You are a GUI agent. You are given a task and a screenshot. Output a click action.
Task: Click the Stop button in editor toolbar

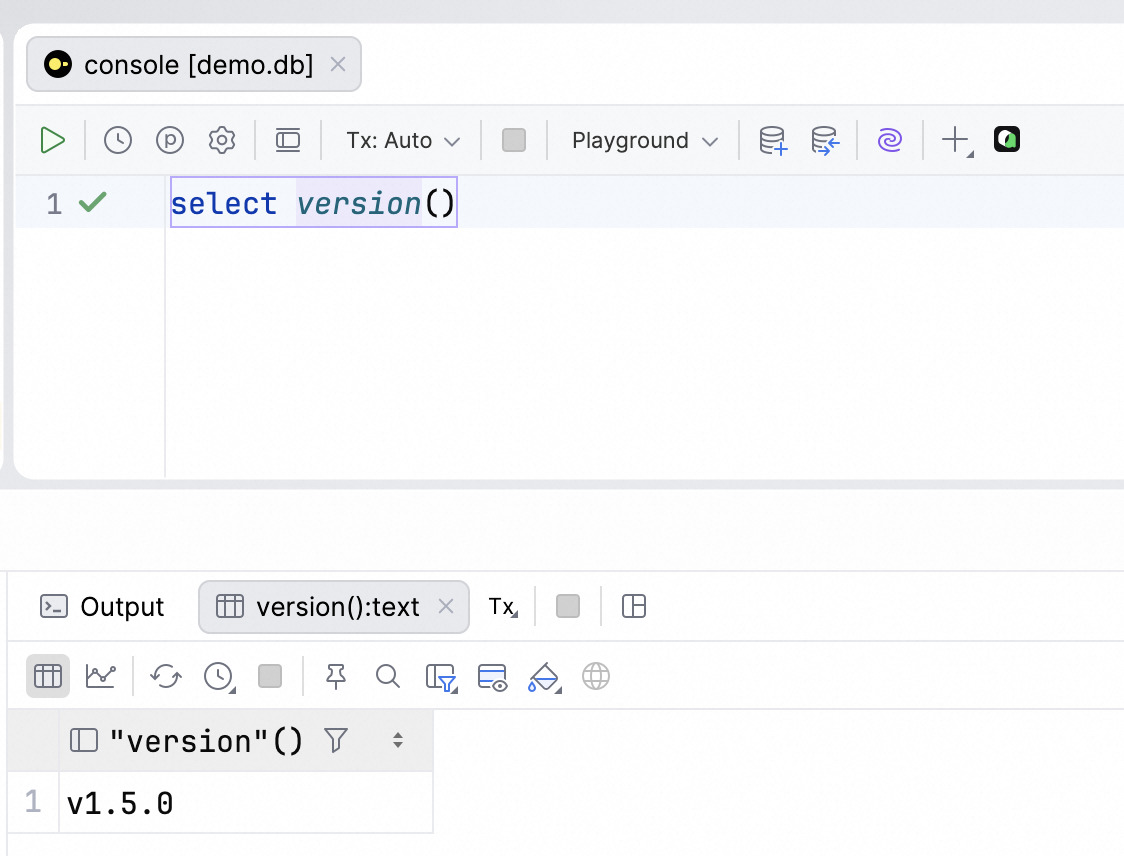click(514, 140)
